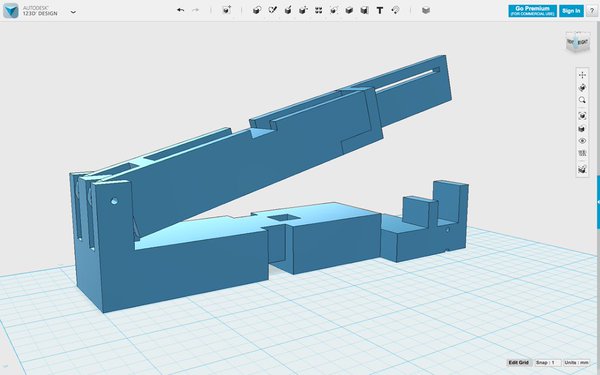600x375 pixels.
Task: Toggle visibility with the eye icon
Action: (x=582, y=141)
